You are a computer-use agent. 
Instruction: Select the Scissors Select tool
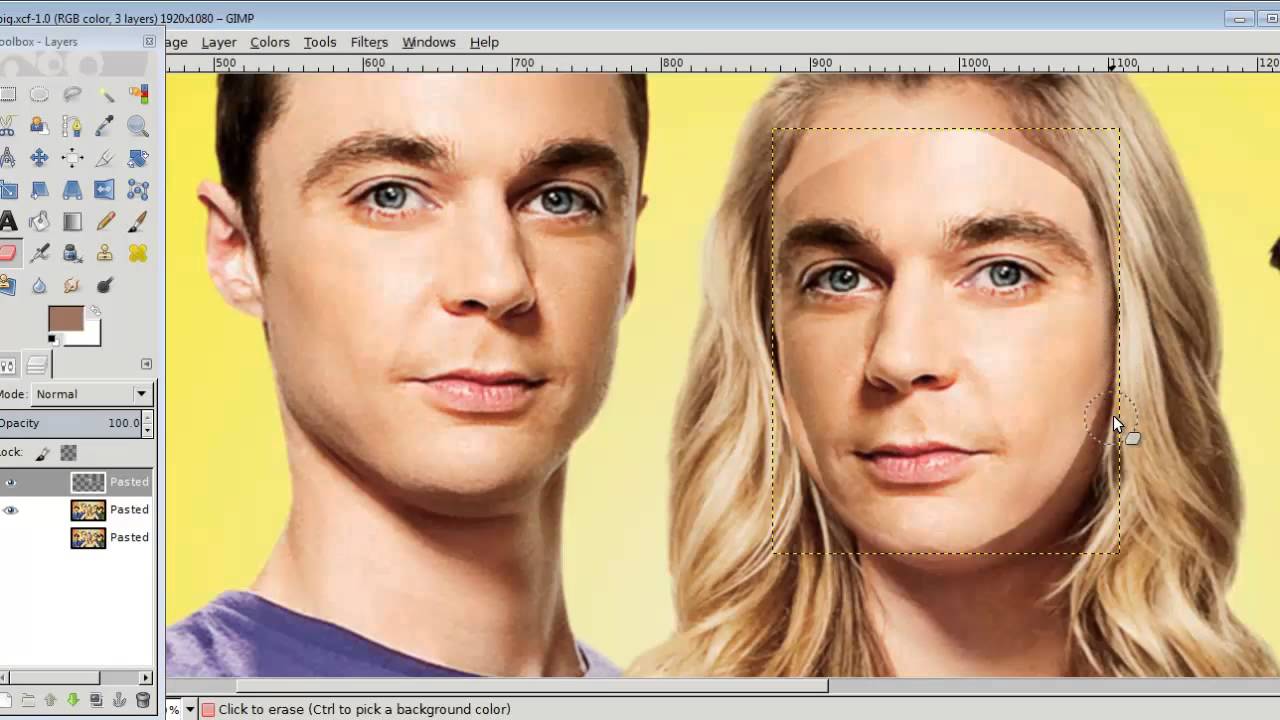coord(6,126)
